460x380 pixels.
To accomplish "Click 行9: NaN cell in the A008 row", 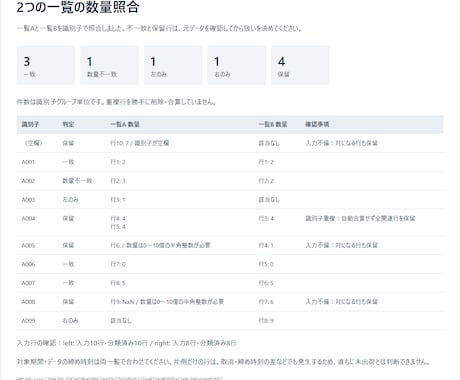I will pos(167,302).
